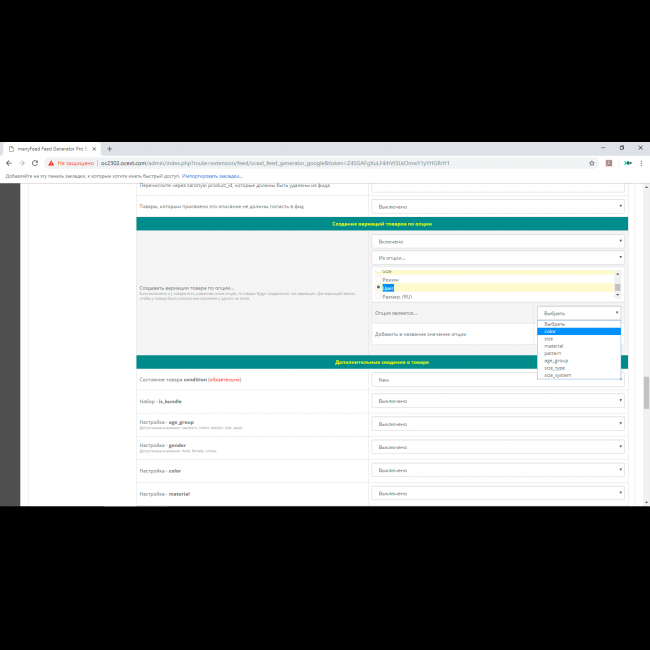Choose size_system from the dropdown list

[x=558, y=375]
